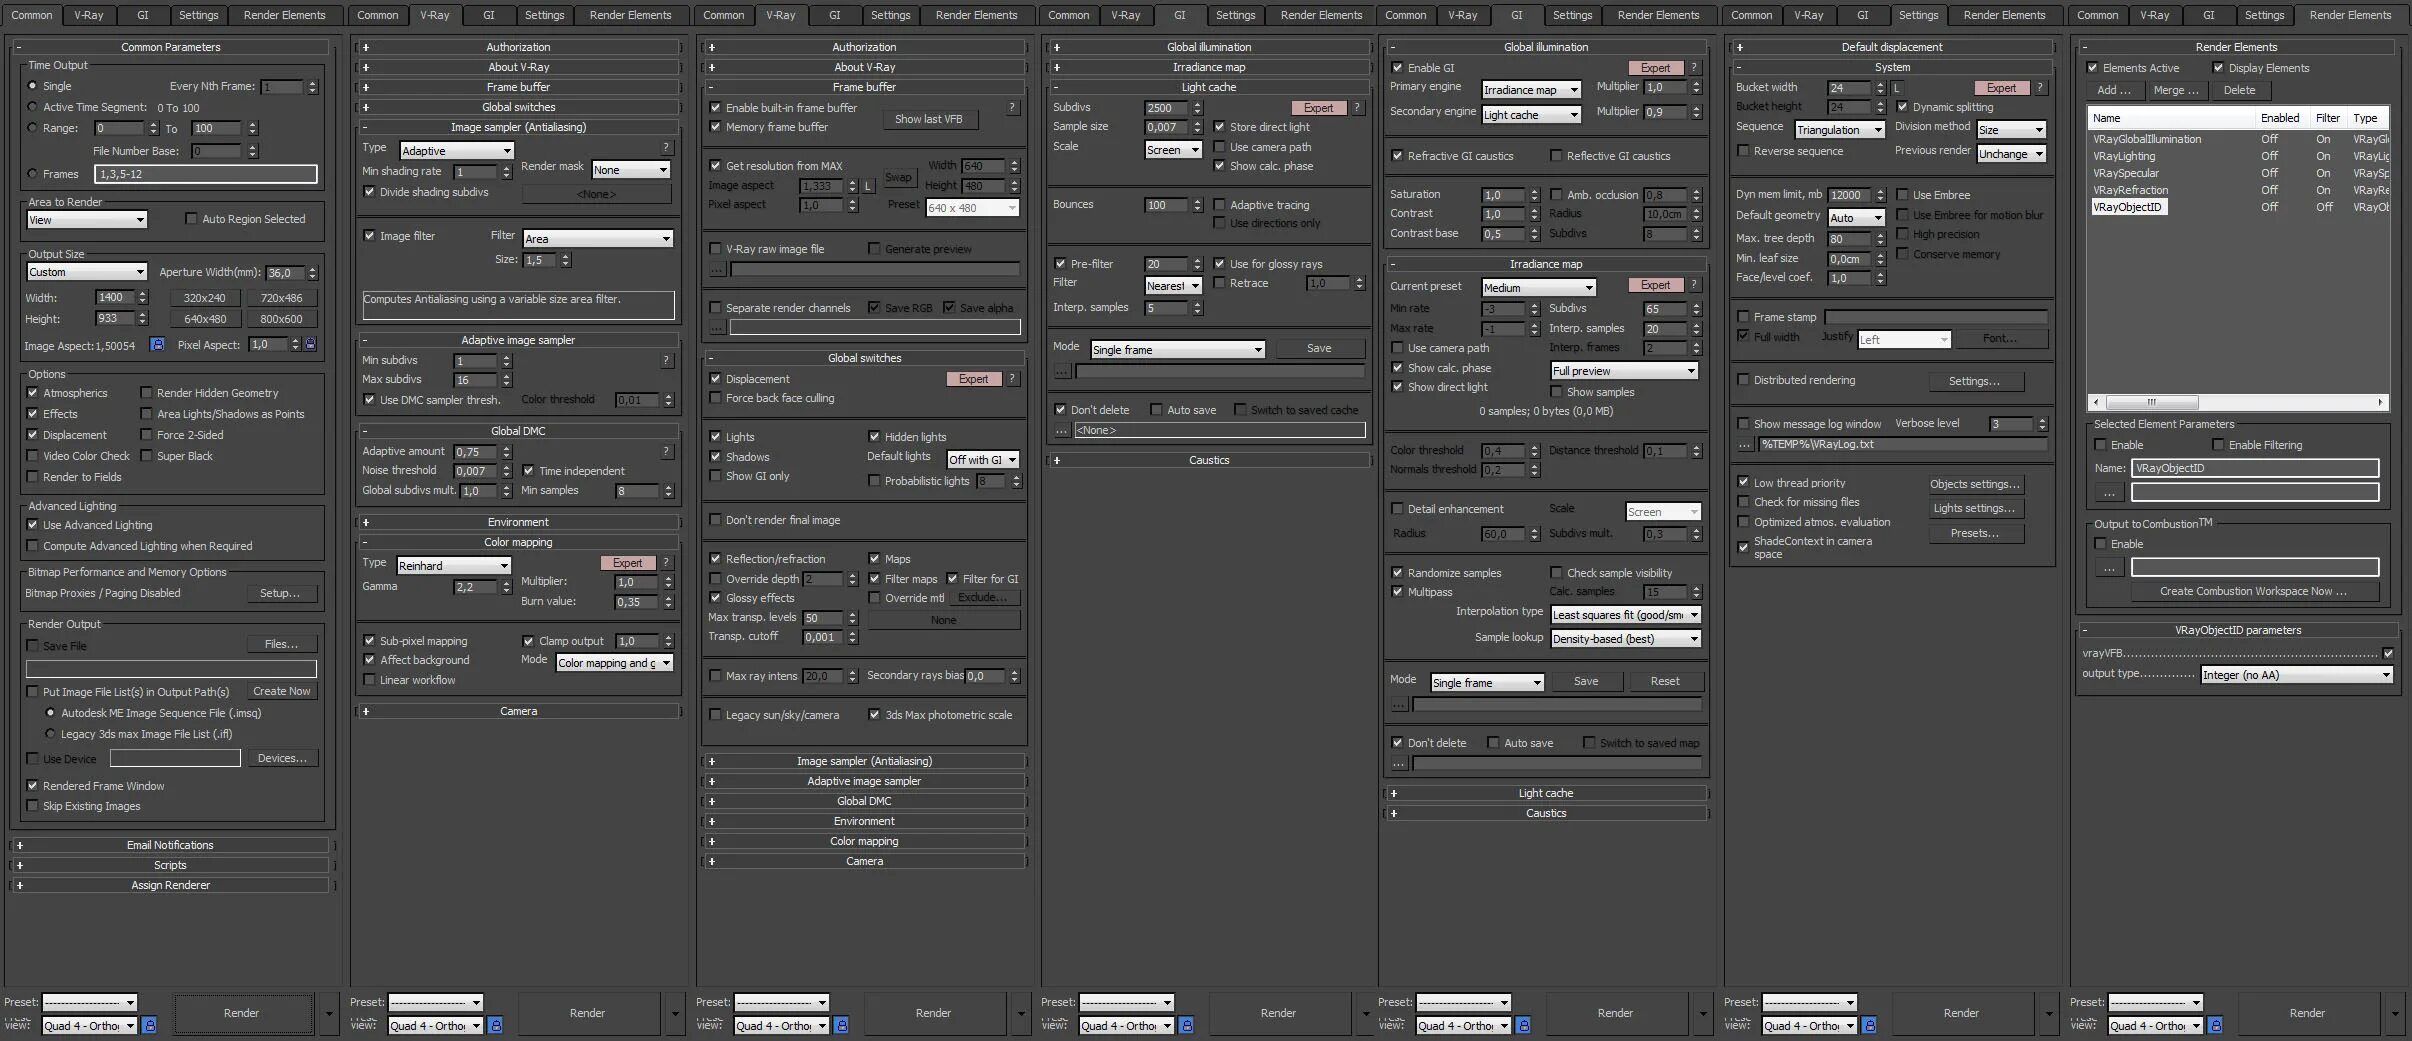Viewport: 2412px width, 1041px height.
Task: Click Show last VFB button
Action: coord(929,119)
